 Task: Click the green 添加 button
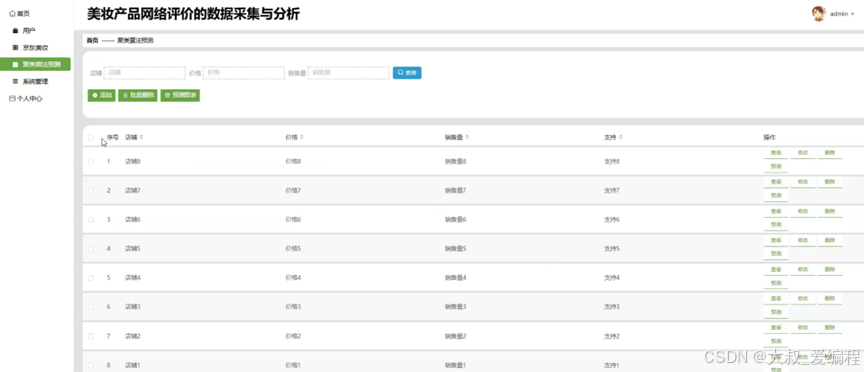[101, 95]
